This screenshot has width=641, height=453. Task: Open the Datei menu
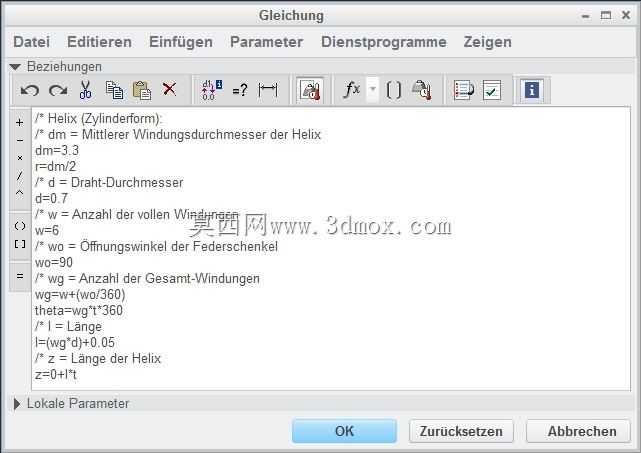point(31,42)
